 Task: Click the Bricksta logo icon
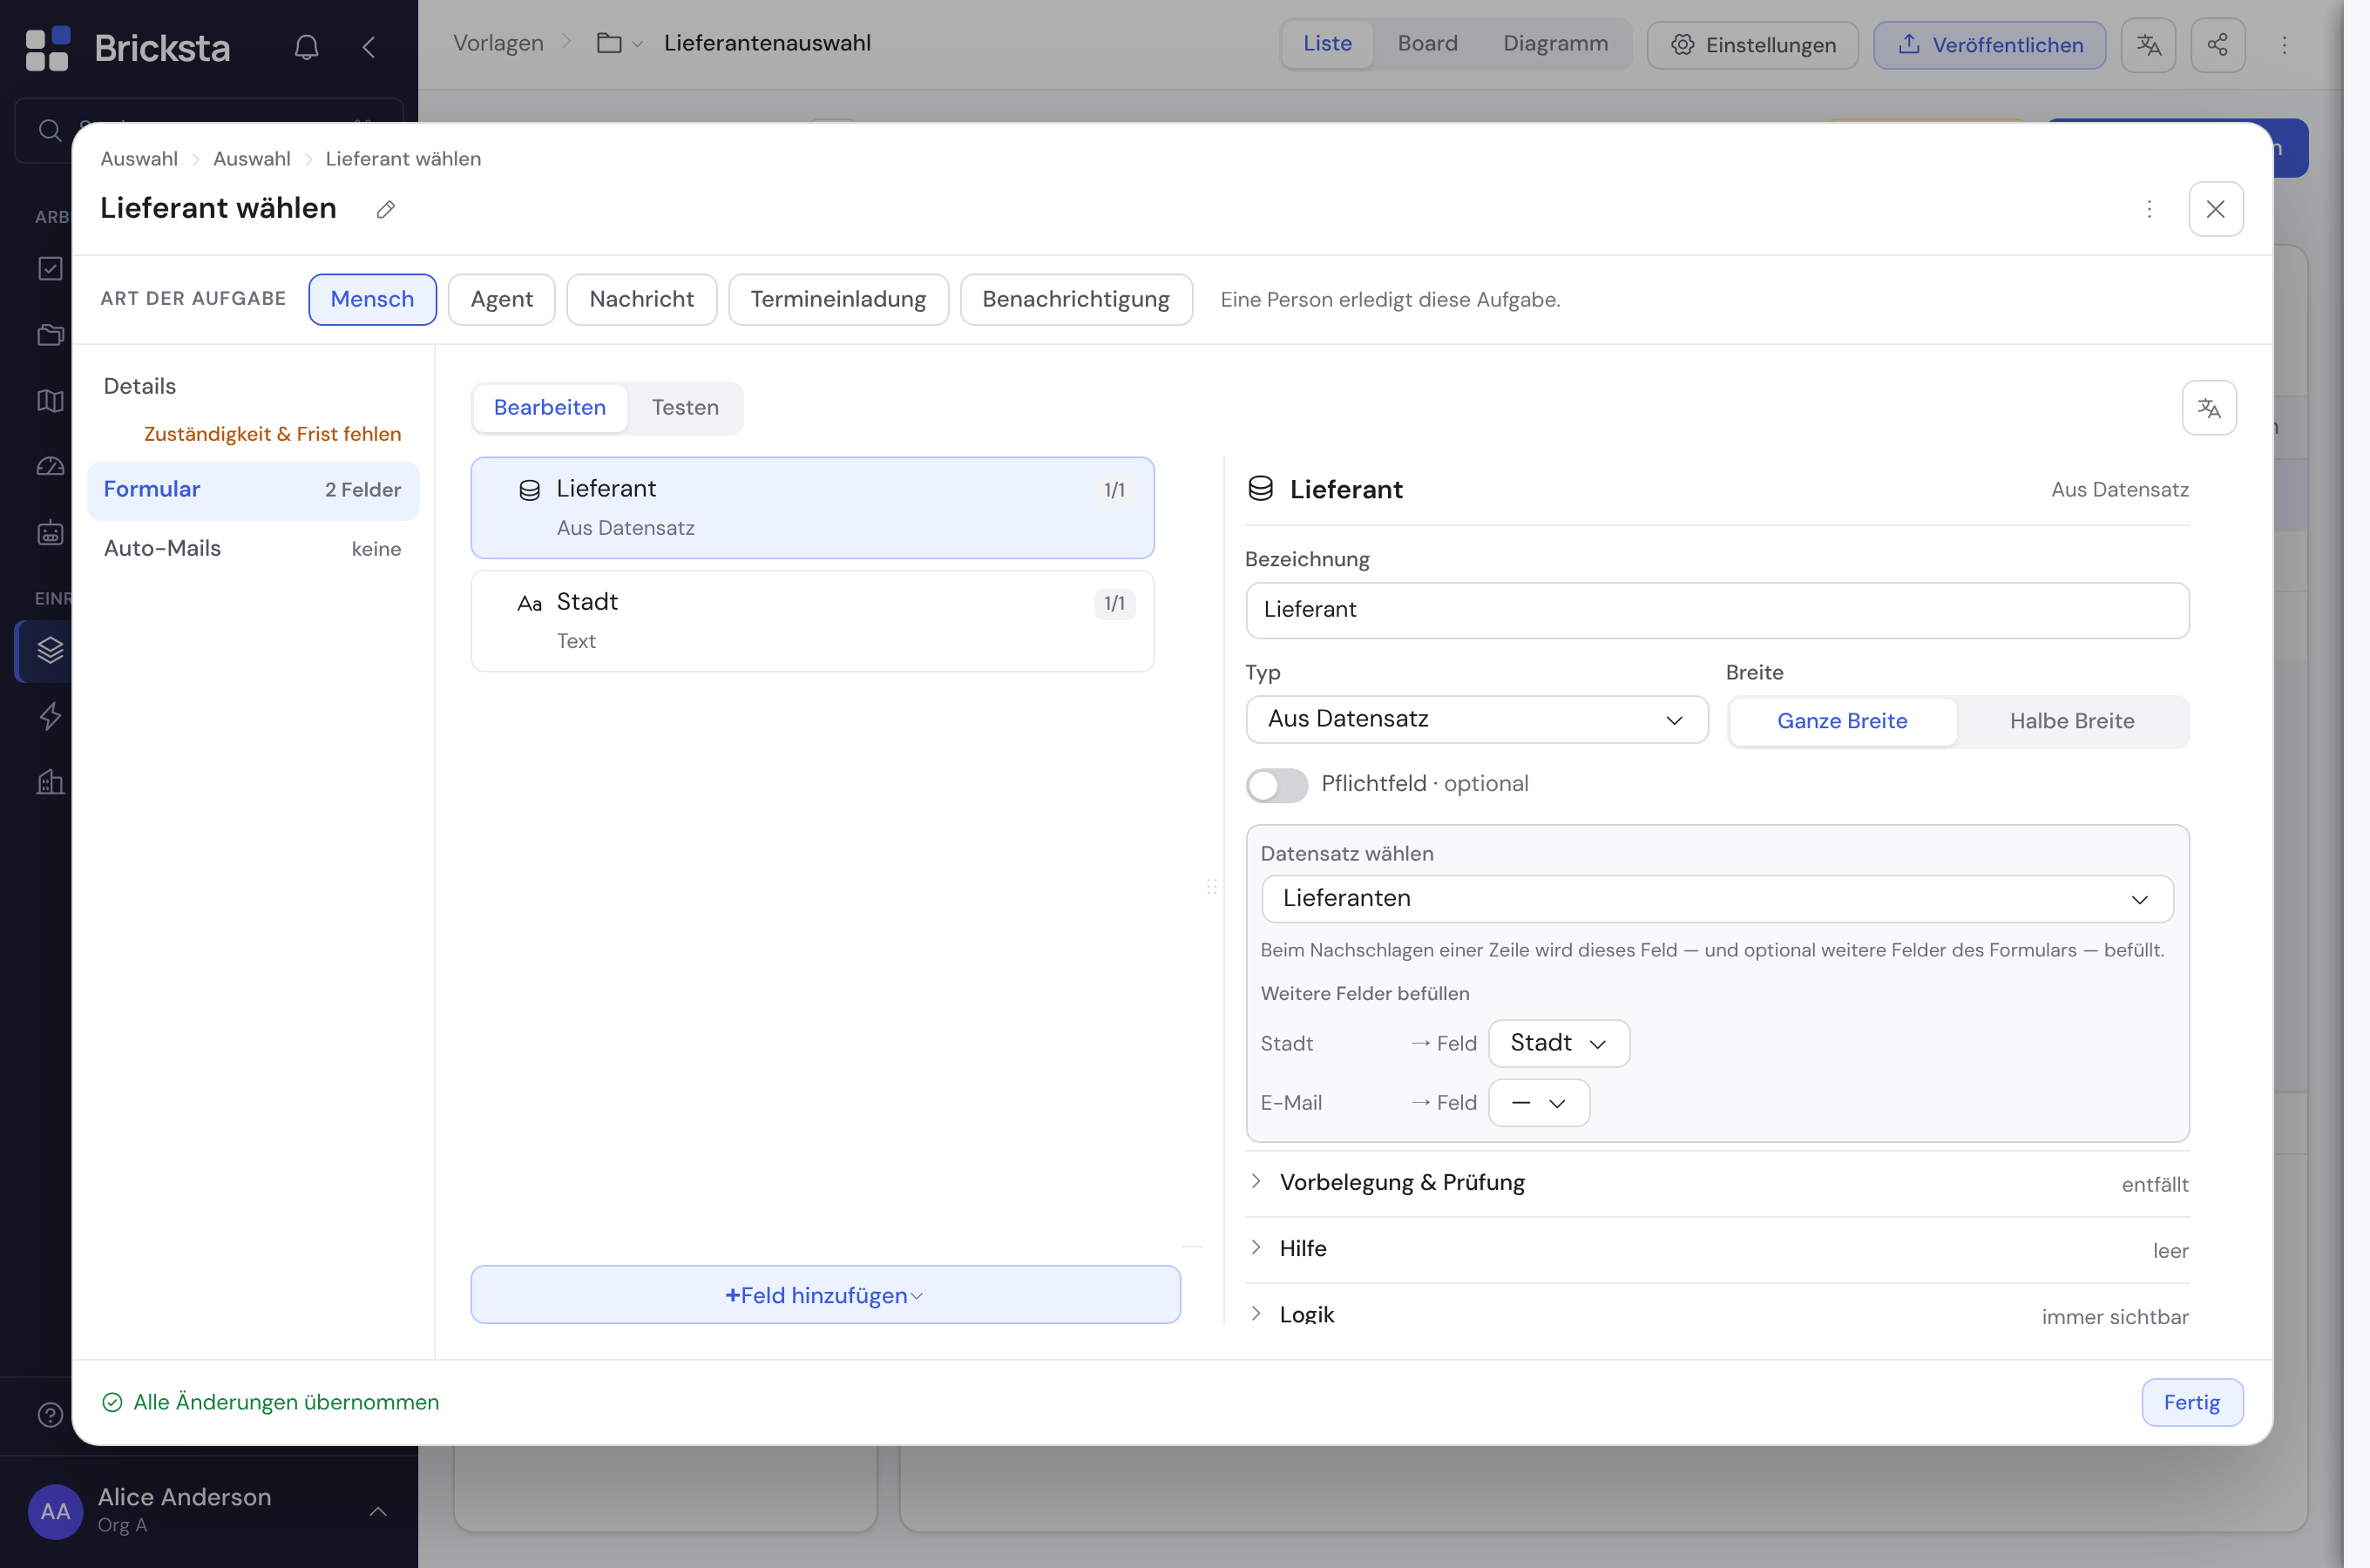click(47, 48)
